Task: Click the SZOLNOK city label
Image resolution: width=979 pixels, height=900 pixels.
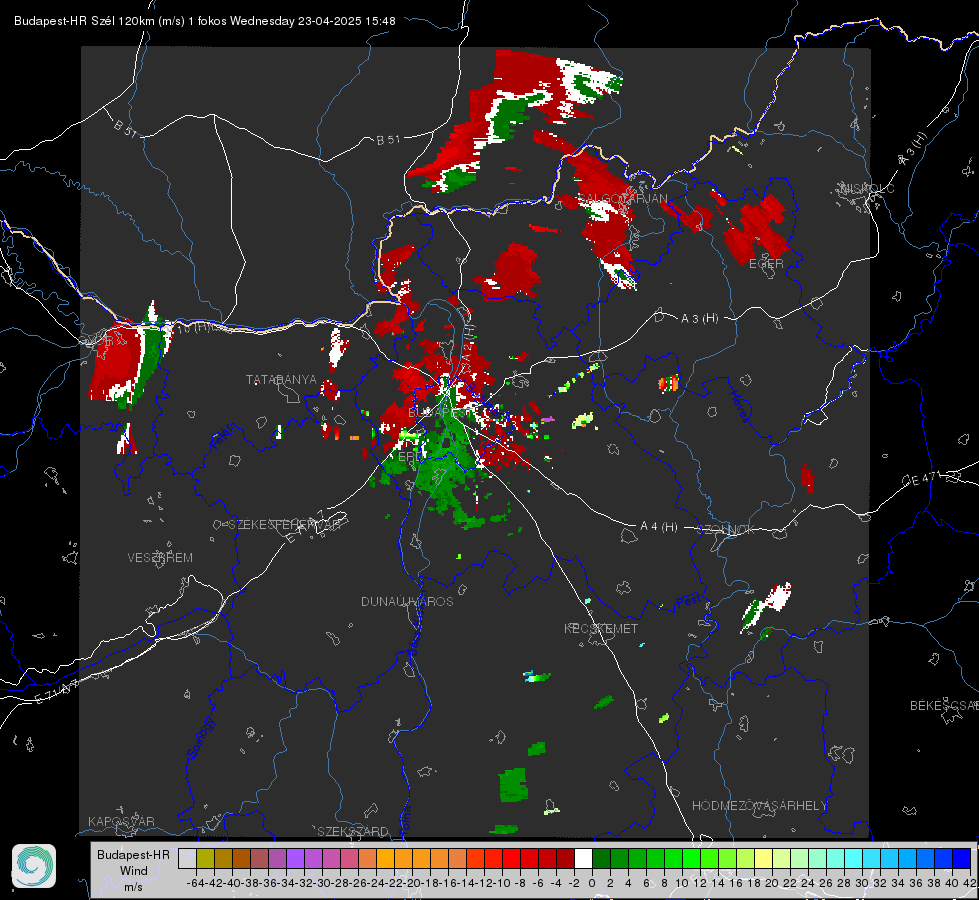Action: 726,530
